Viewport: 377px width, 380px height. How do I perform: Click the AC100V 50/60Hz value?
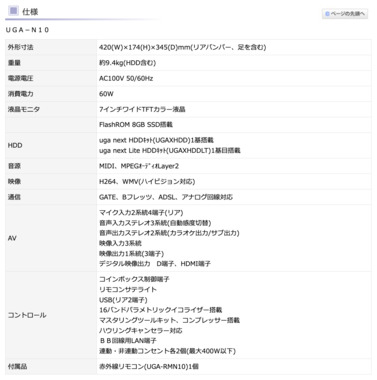tap(126, 78)
